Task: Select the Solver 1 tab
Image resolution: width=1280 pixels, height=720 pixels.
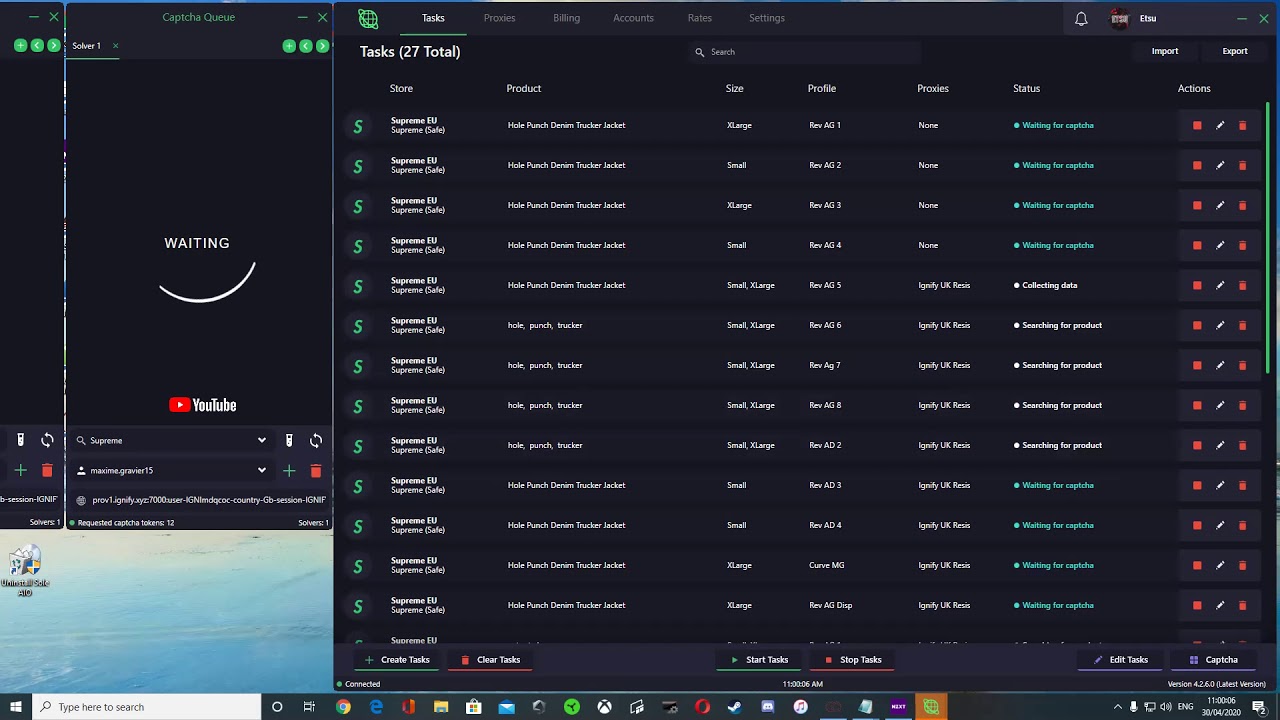Action: (86, 46)
